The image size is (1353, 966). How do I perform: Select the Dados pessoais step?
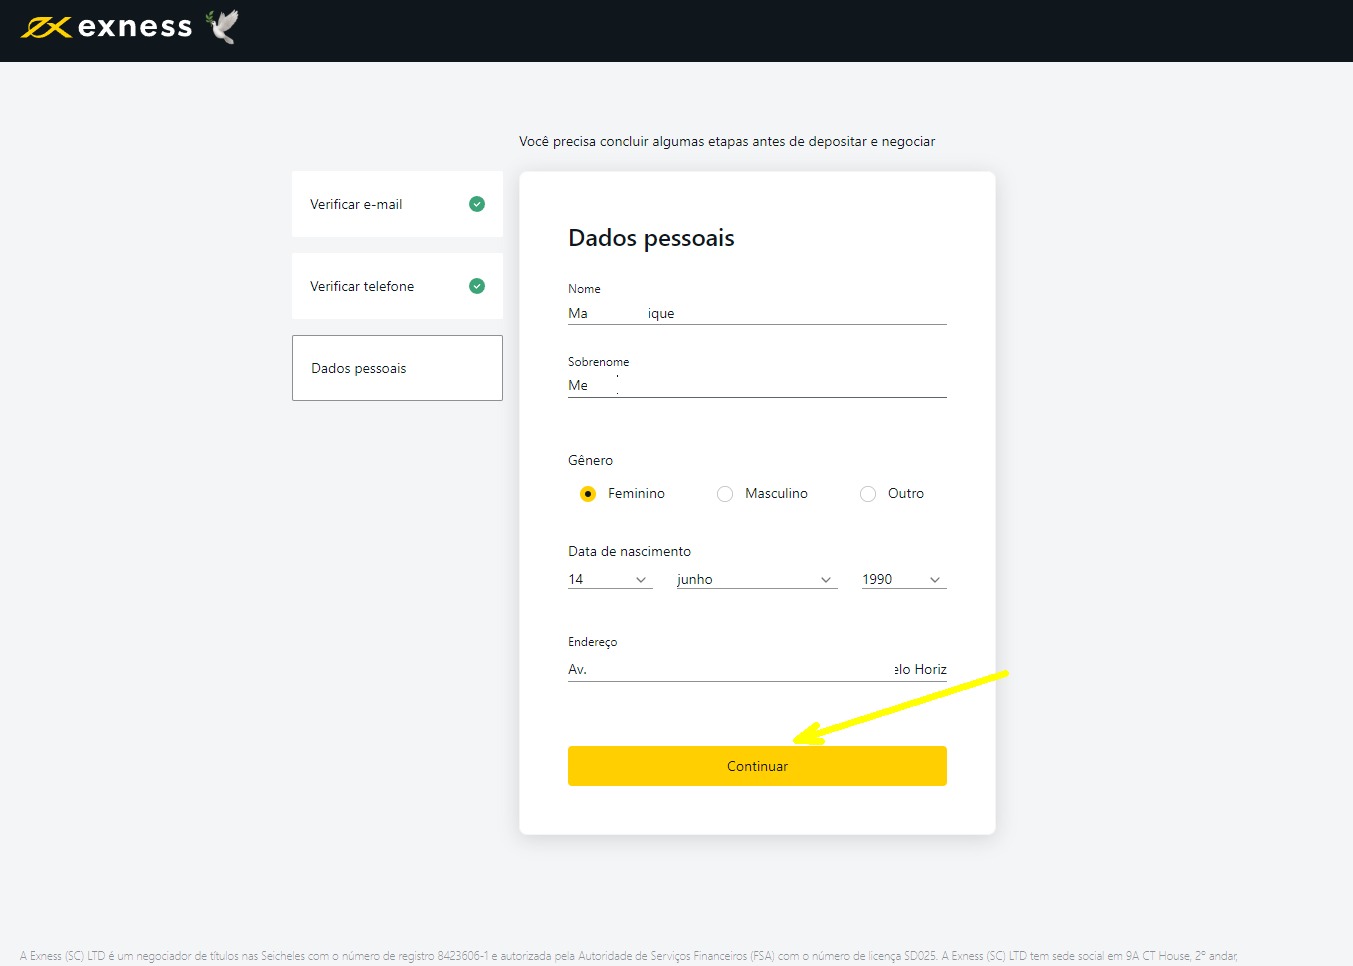[397, 367]
